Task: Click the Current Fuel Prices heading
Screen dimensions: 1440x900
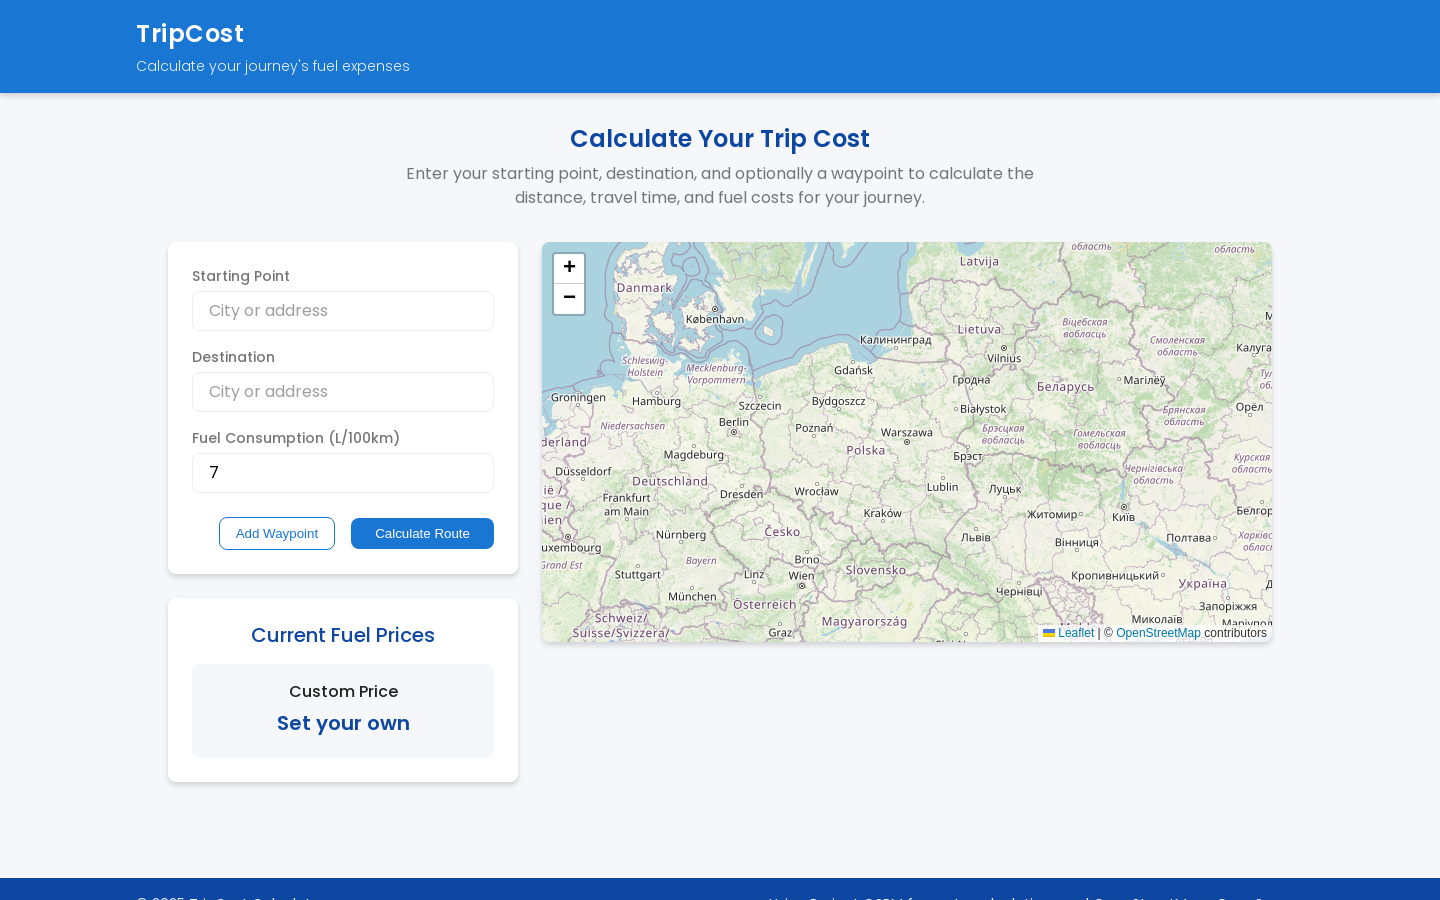Action: (343, 635)
